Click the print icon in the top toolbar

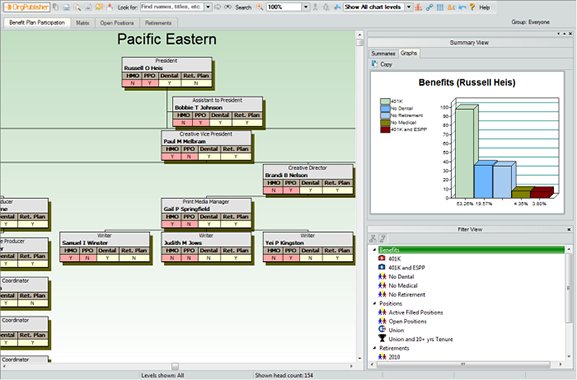[67, 7]
